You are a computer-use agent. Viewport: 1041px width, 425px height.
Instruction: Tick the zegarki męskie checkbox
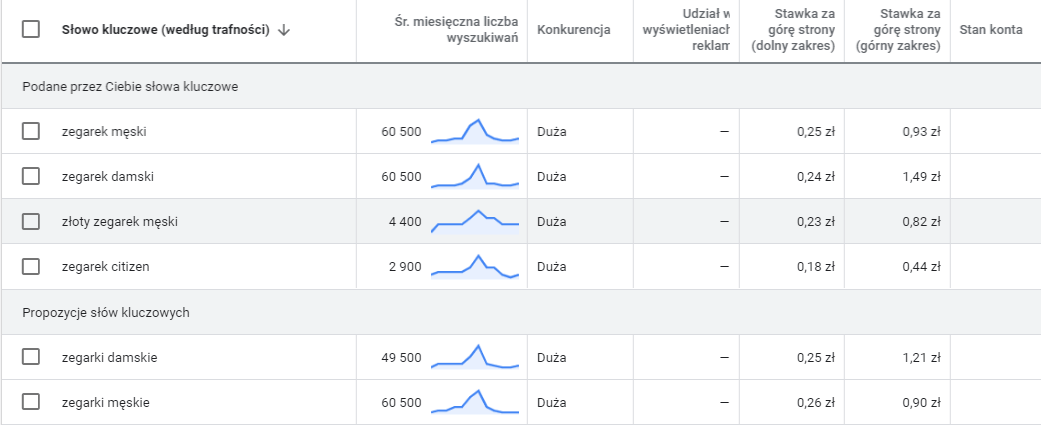coord(31,402)
